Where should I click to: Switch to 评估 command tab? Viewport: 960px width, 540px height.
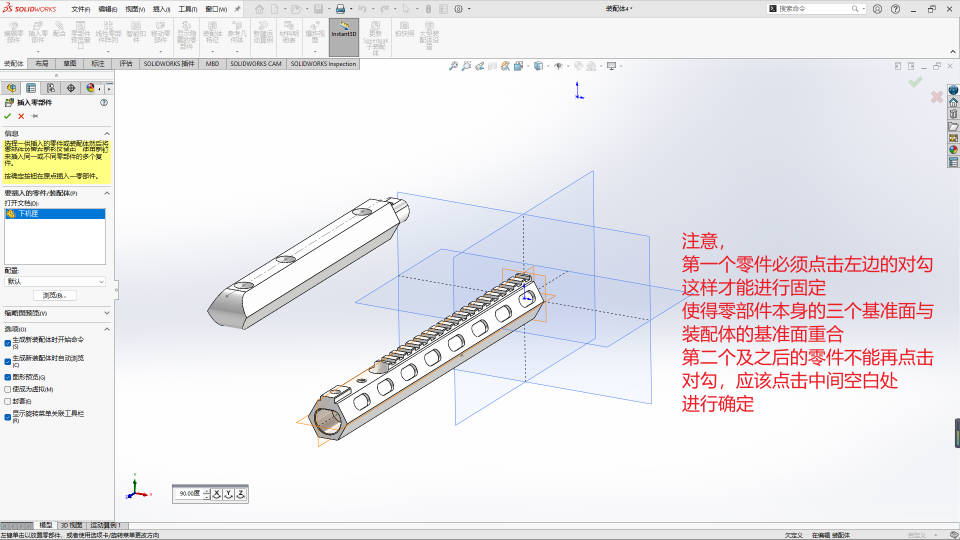tap(126, 64)
